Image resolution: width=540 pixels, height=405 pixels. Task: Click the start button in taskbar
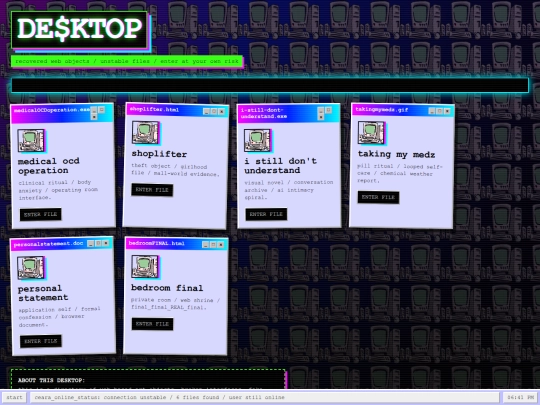point(14,397)
